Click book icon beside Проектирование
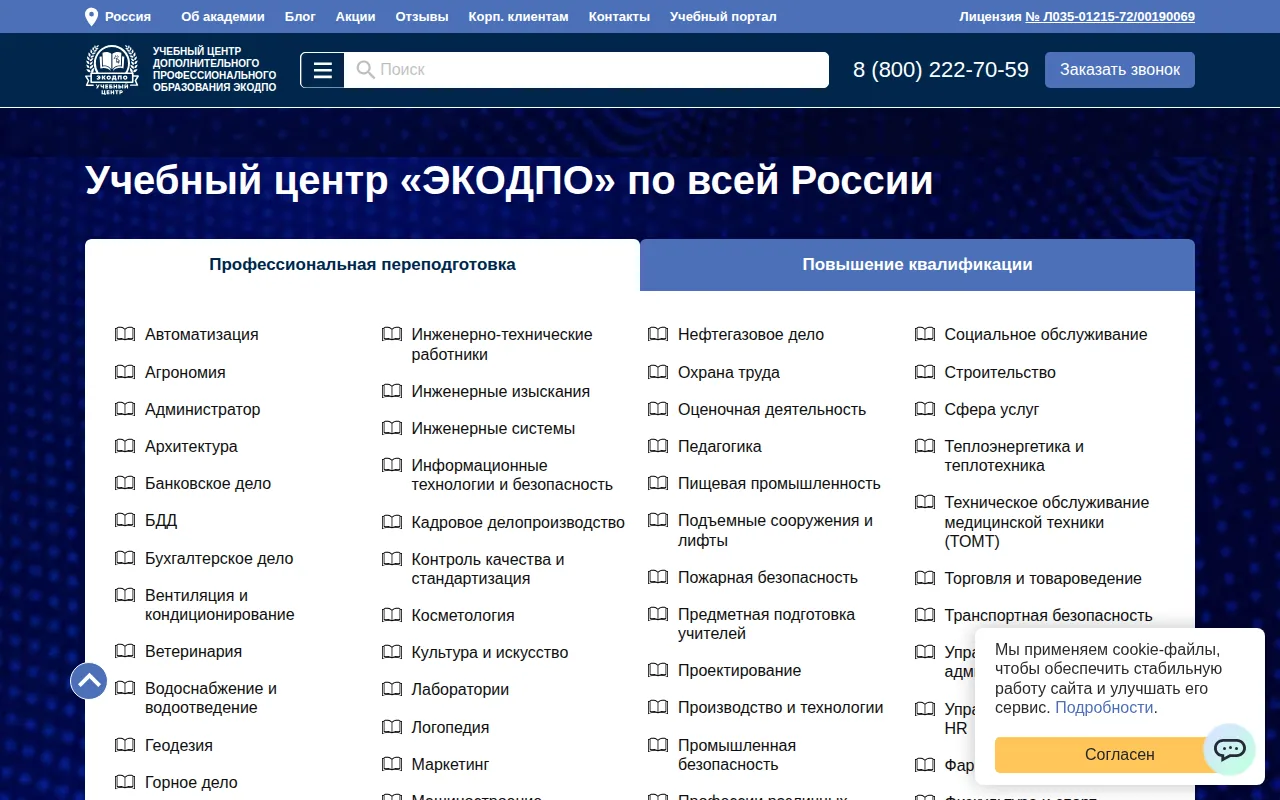The width and height of the screenshot is (1280, 800). [658, 670]
